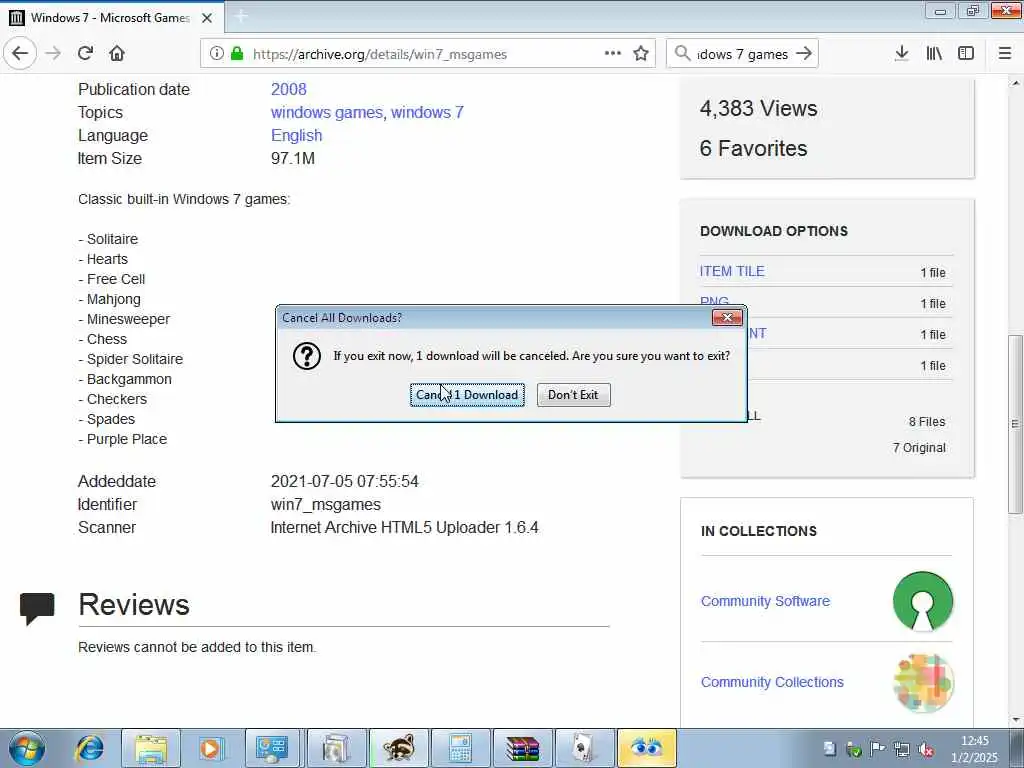This screenshot has height=768, width=1024.
Task: Open the raccoon icon taskbar app
Action: (x=398, y=748)
